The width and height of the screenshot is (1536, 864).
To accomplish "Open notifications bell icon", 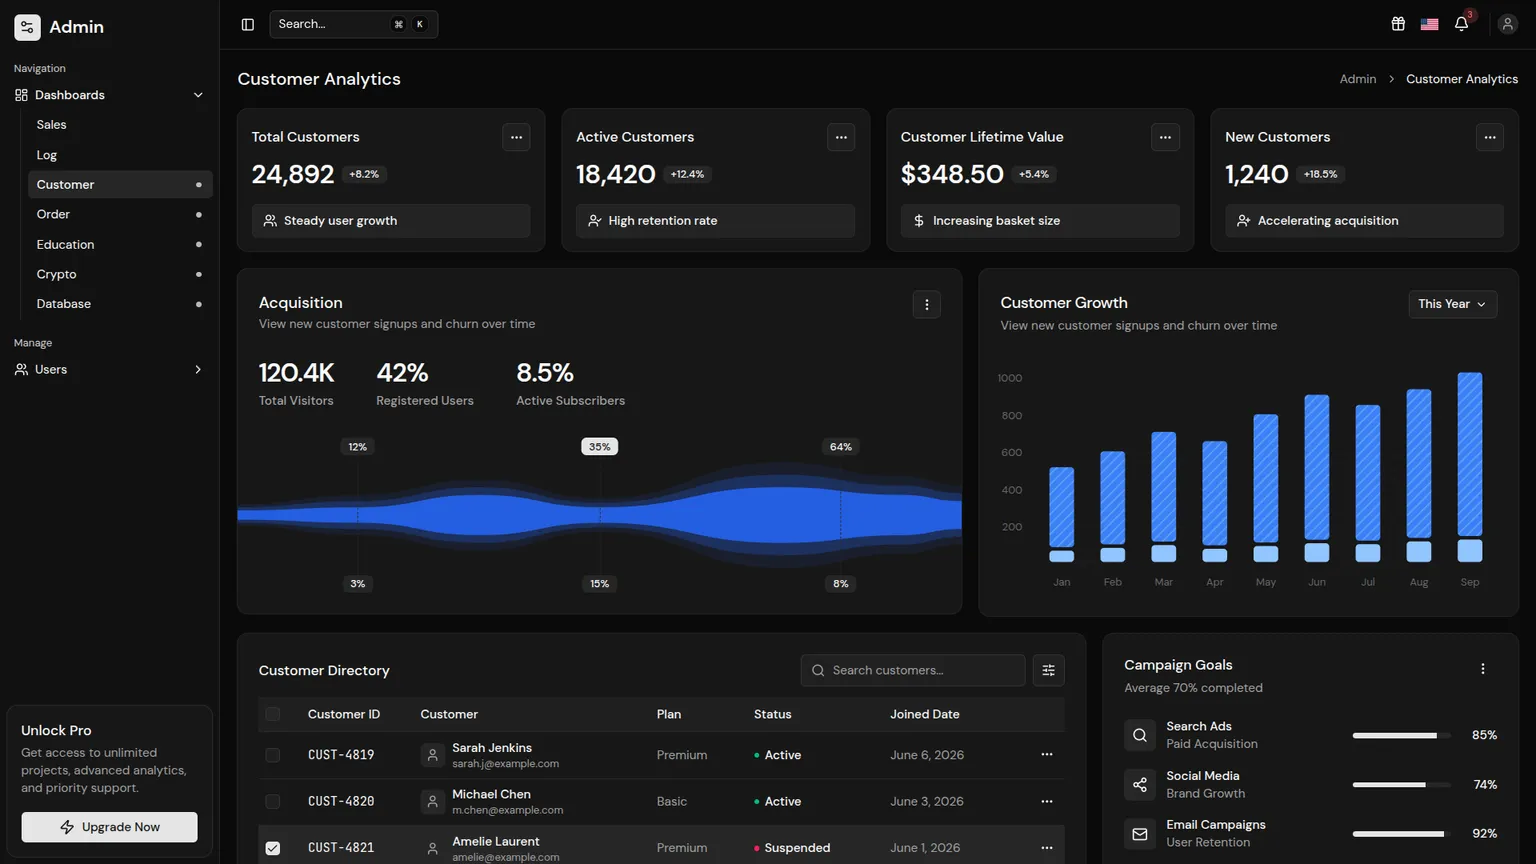I will [x=1462, y=24].
